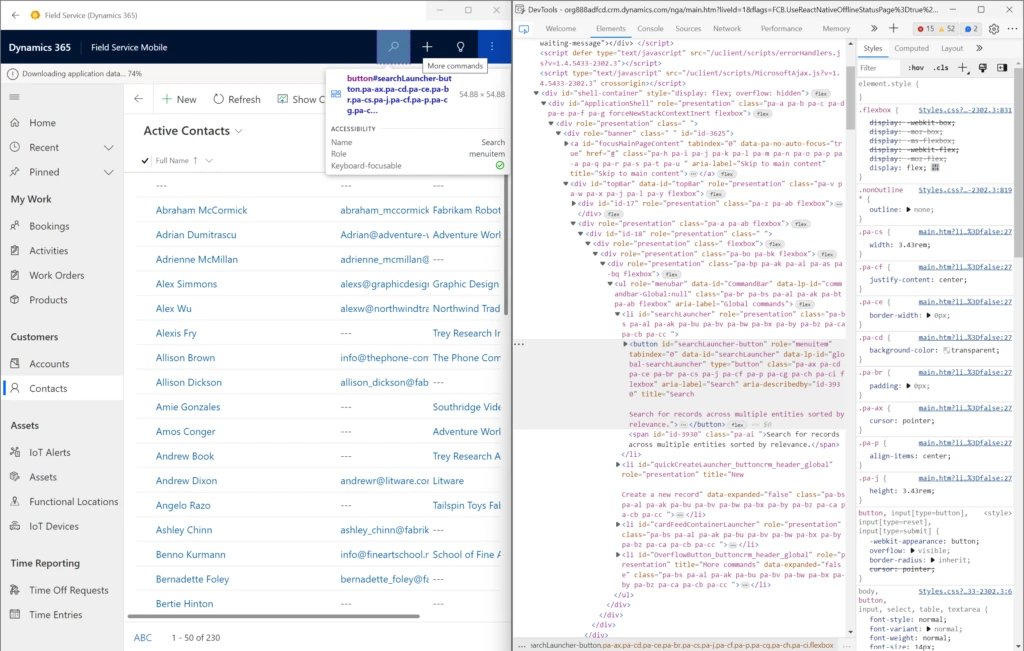Click the lightbulb icon in the top toolbar
The width and height of the screenshot is (1024, 651).
pyautogui.click(x=460, y=46)
